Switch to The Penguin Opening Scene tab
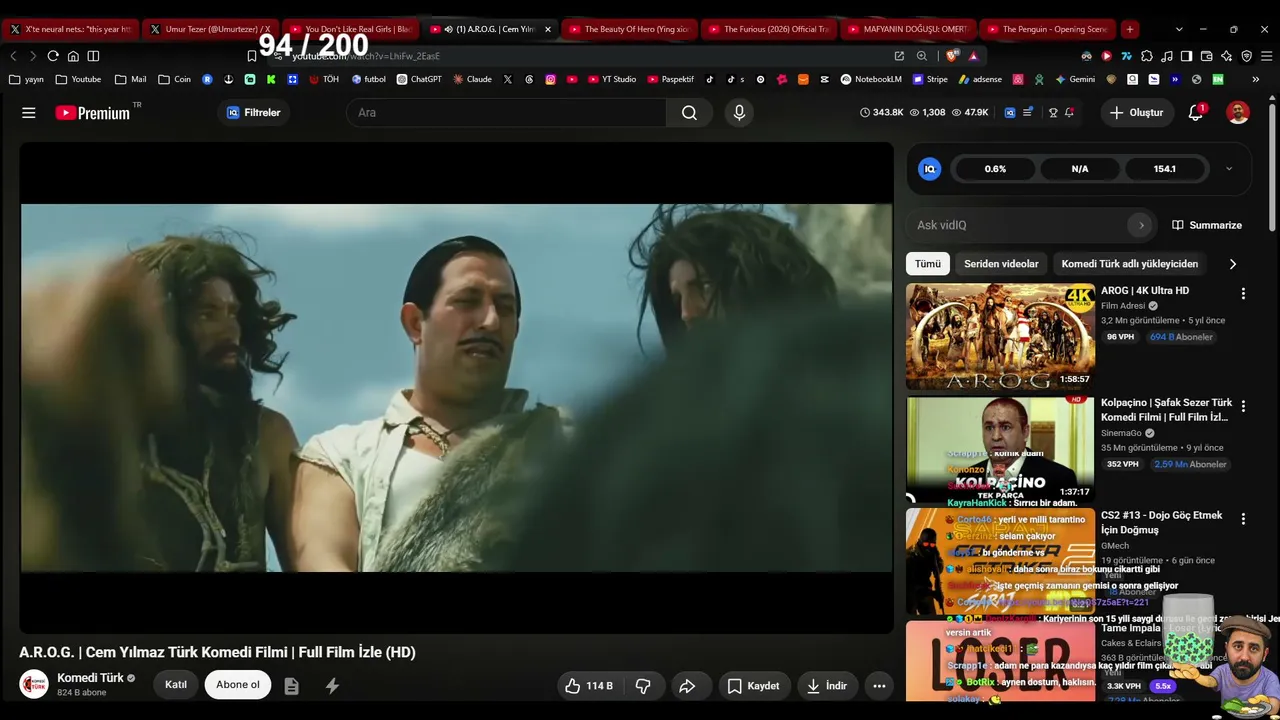Image resolution: width=1280 pixels, height=720 pixels. [1048, 29]
